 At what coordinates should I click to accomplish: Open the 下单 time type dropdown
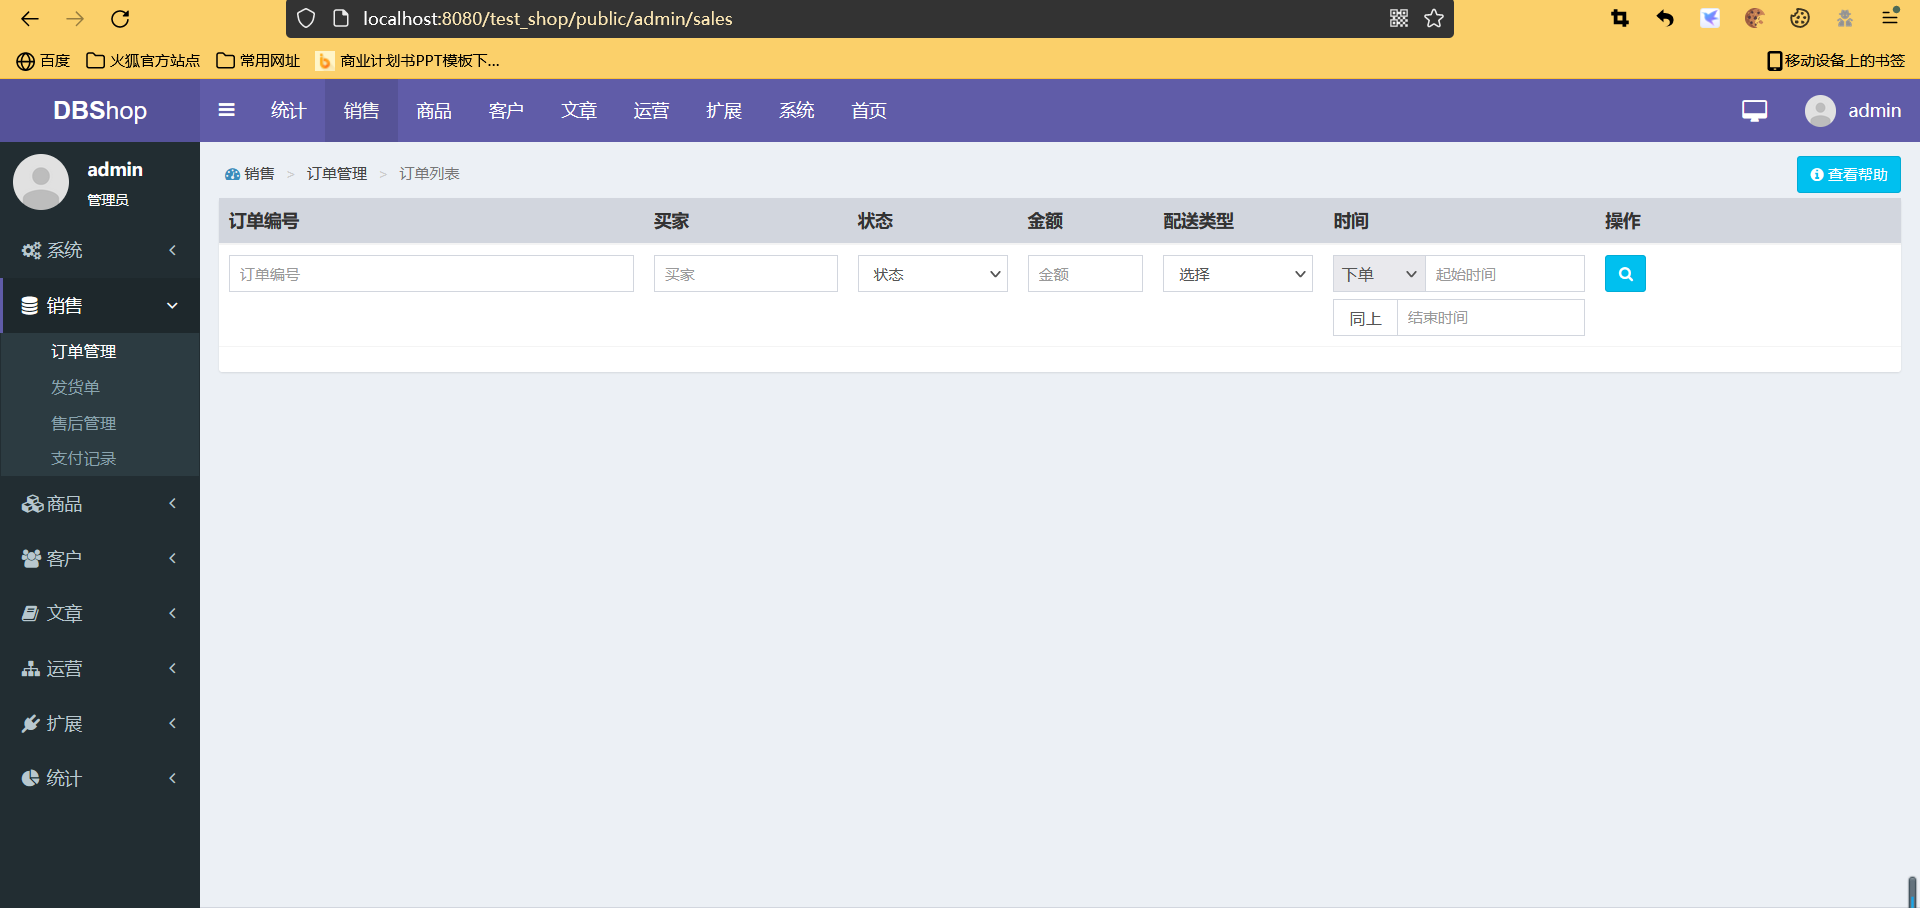click(x=1379, y=274)
